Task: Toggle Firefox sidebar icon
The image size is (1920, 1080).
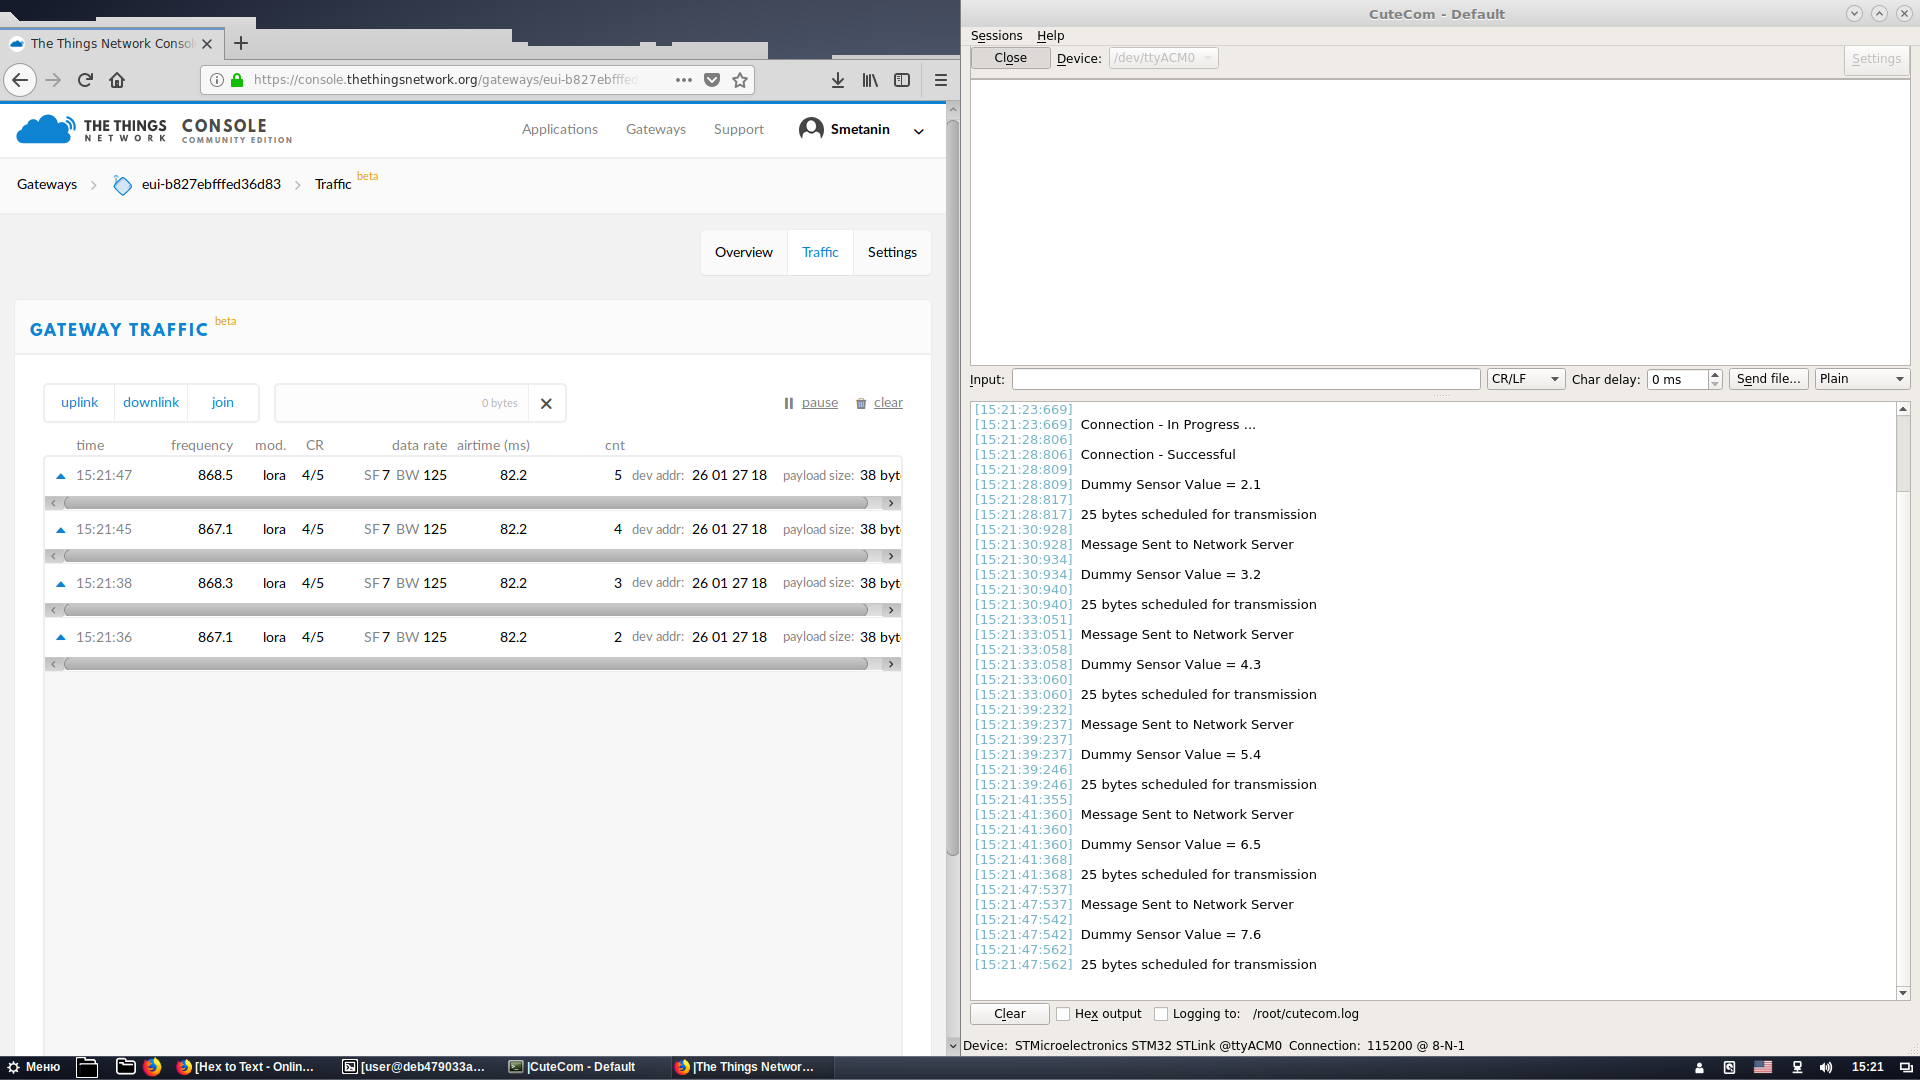Action: 902,80
